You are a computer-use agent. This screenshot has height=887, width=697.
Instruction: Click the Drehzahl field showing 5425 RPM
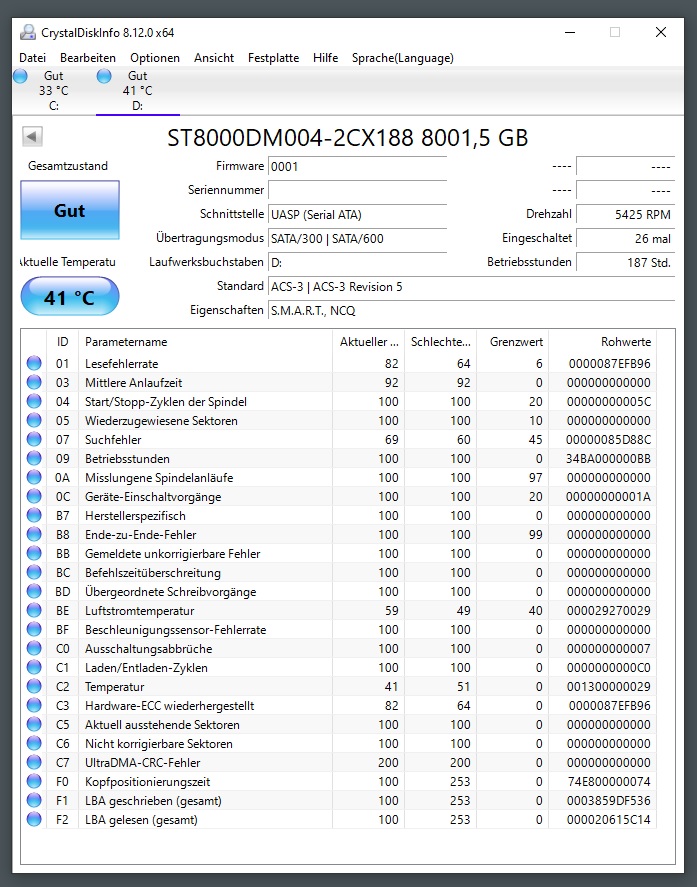pyautogui.click(x=625, y=214)
